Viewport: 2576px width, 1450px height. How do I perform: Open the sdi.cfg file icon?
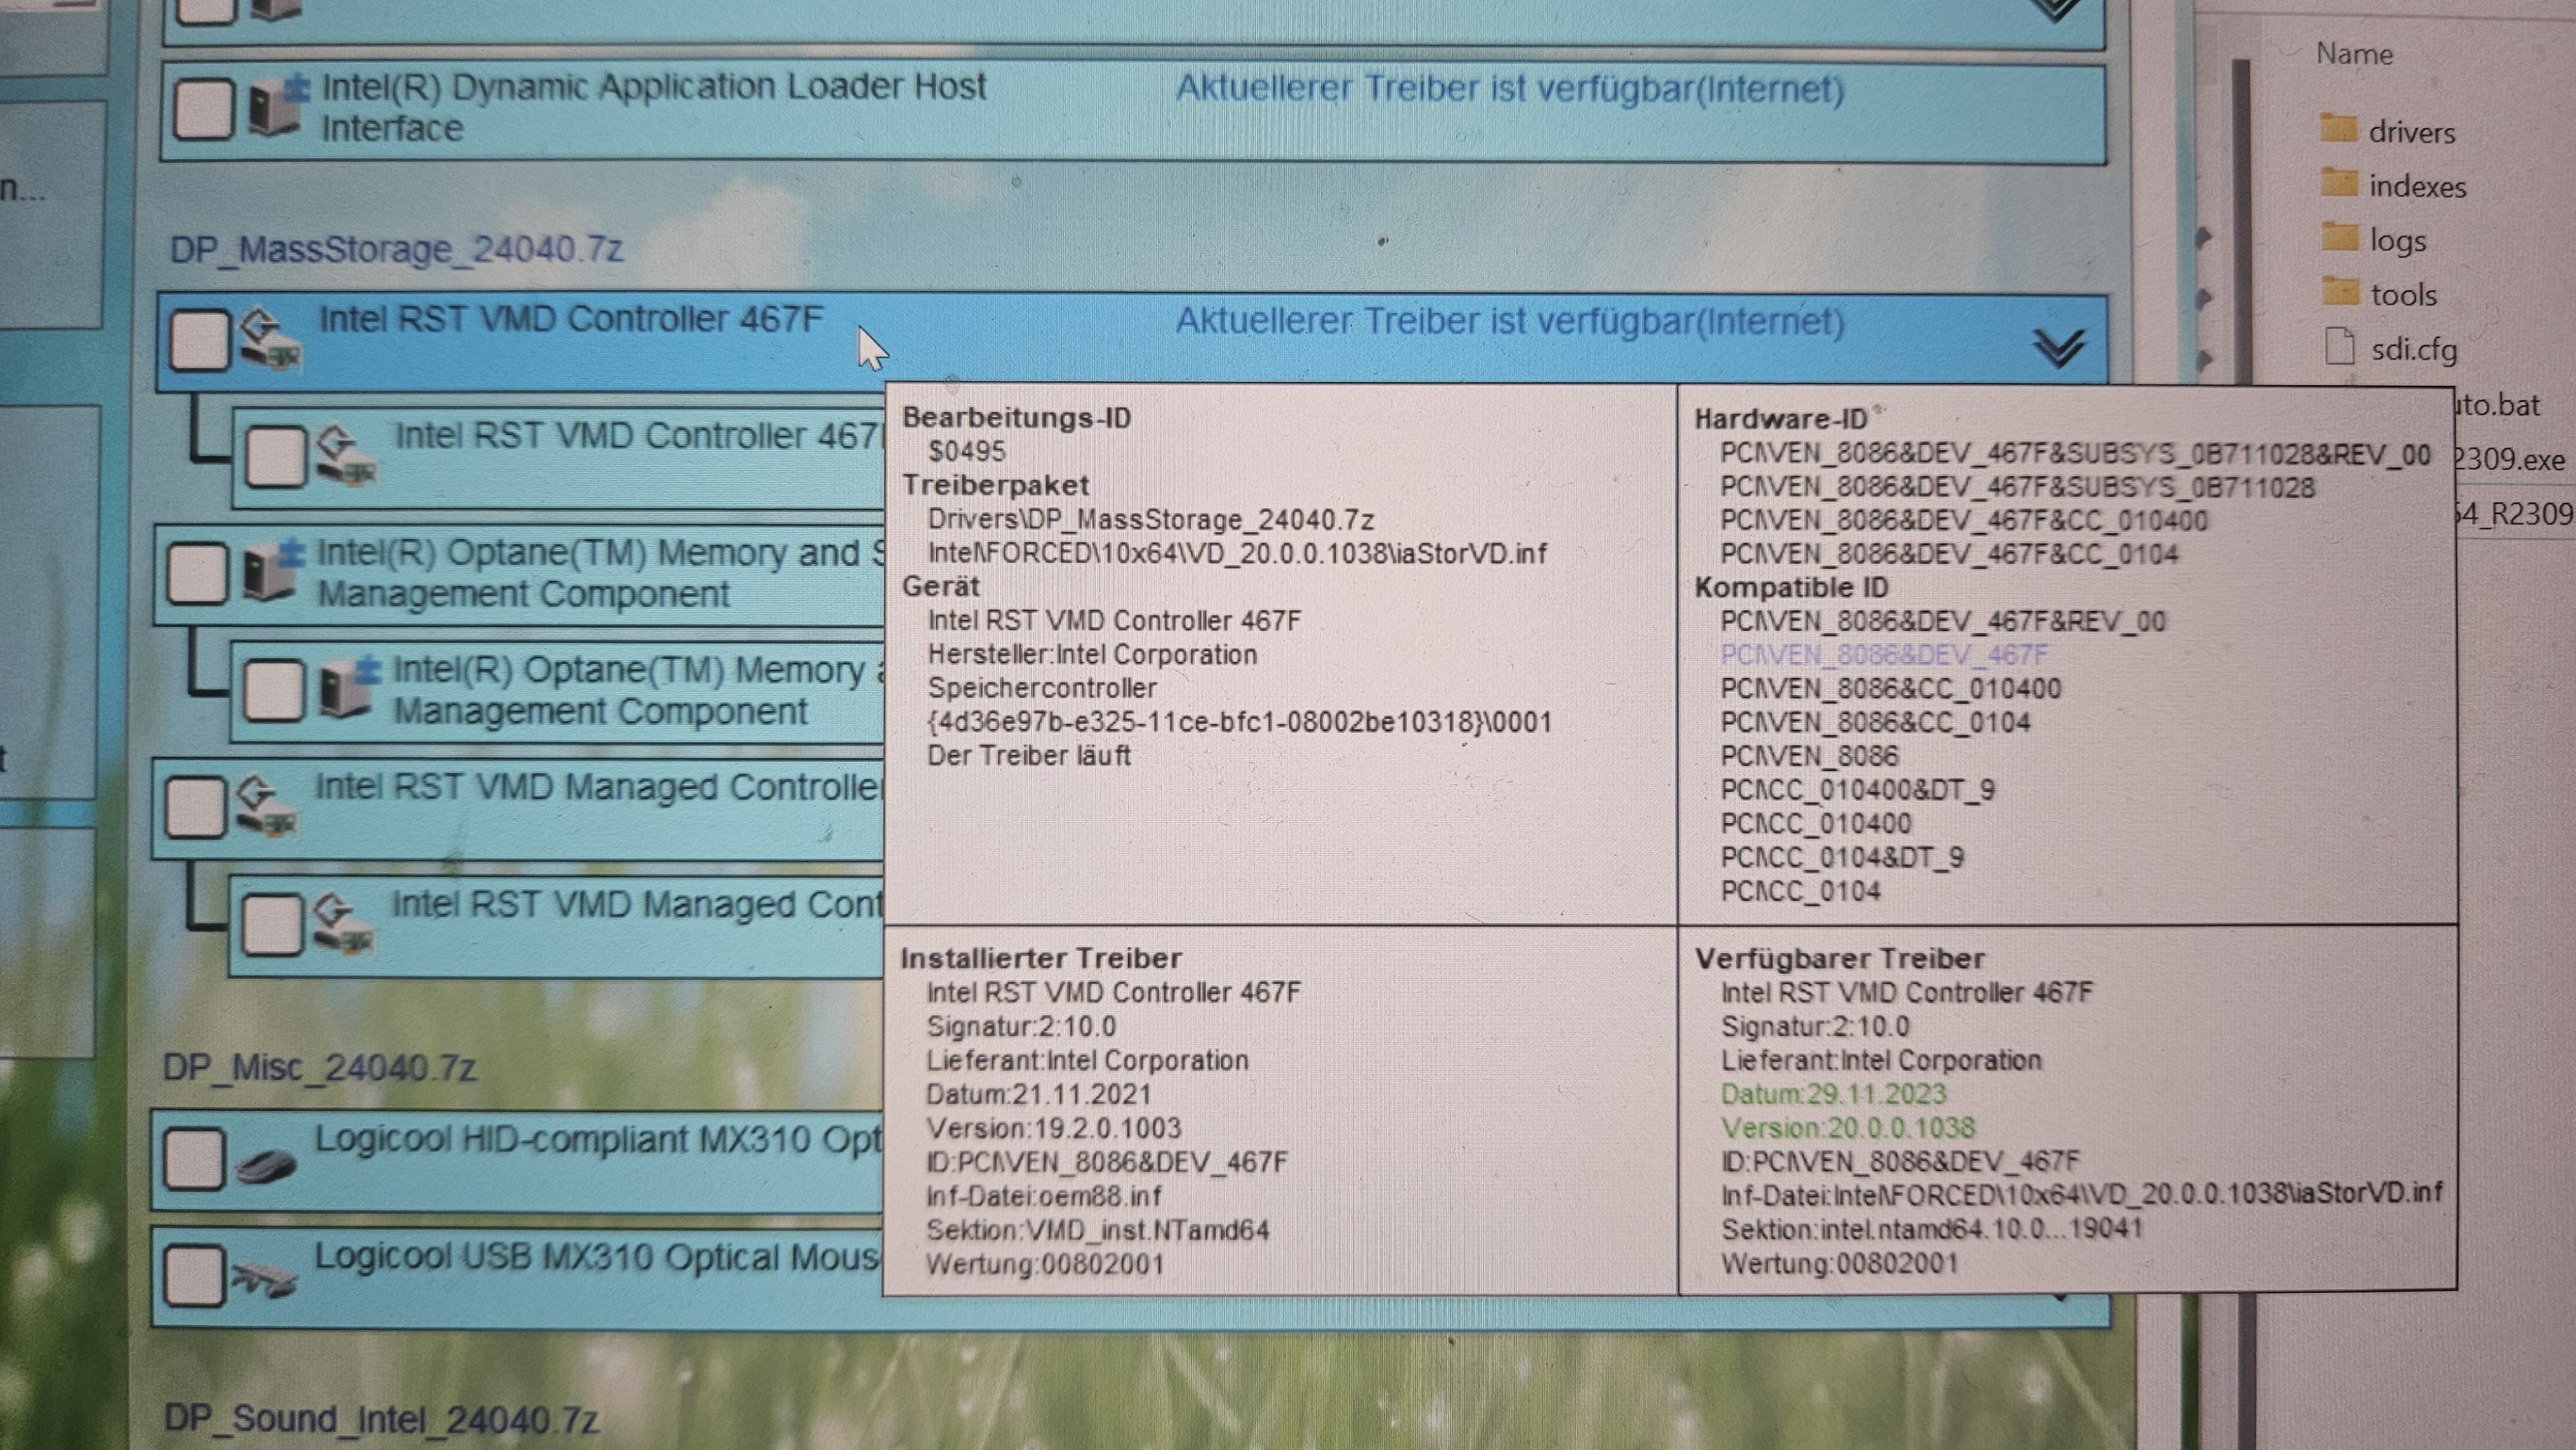(x=2340, y=348)
